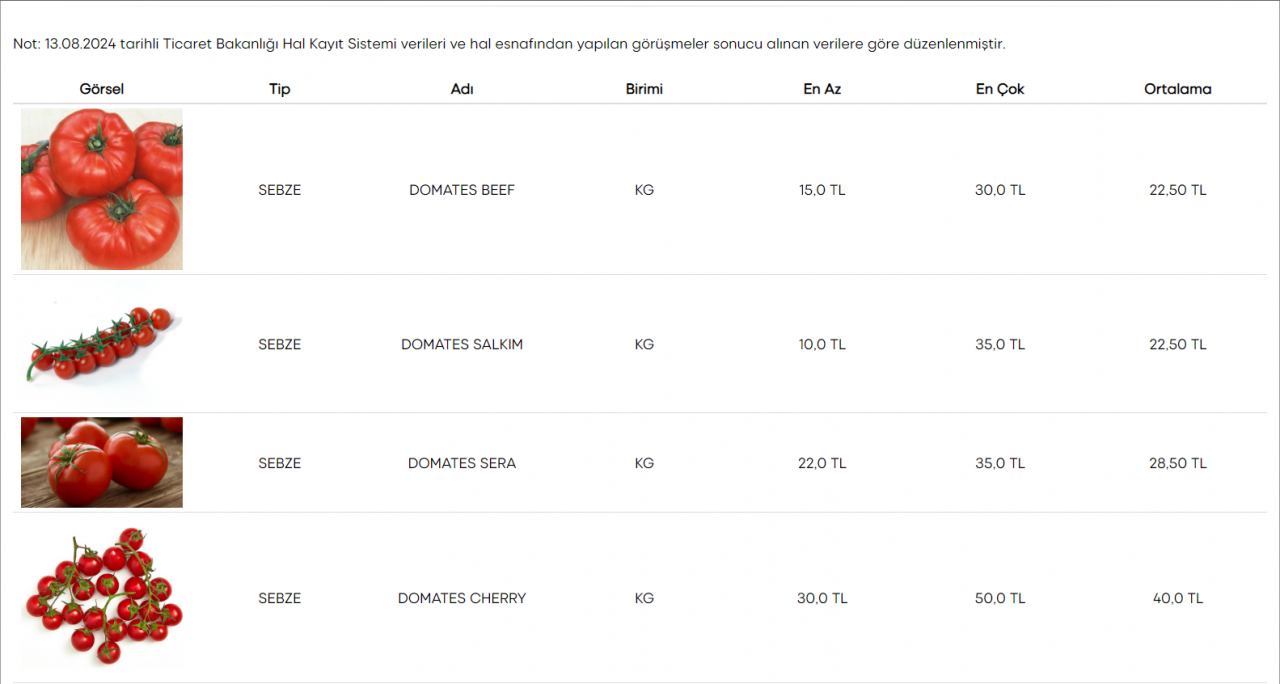Select the 50,0 TL maximum price
1280x684 pixels.
[x=1000, y=598]
